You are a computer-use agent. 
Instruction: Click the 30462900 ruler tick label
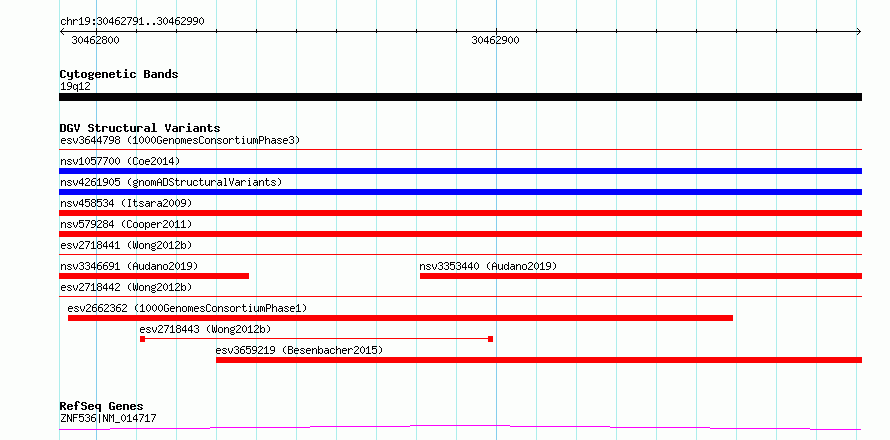(496, 40)
